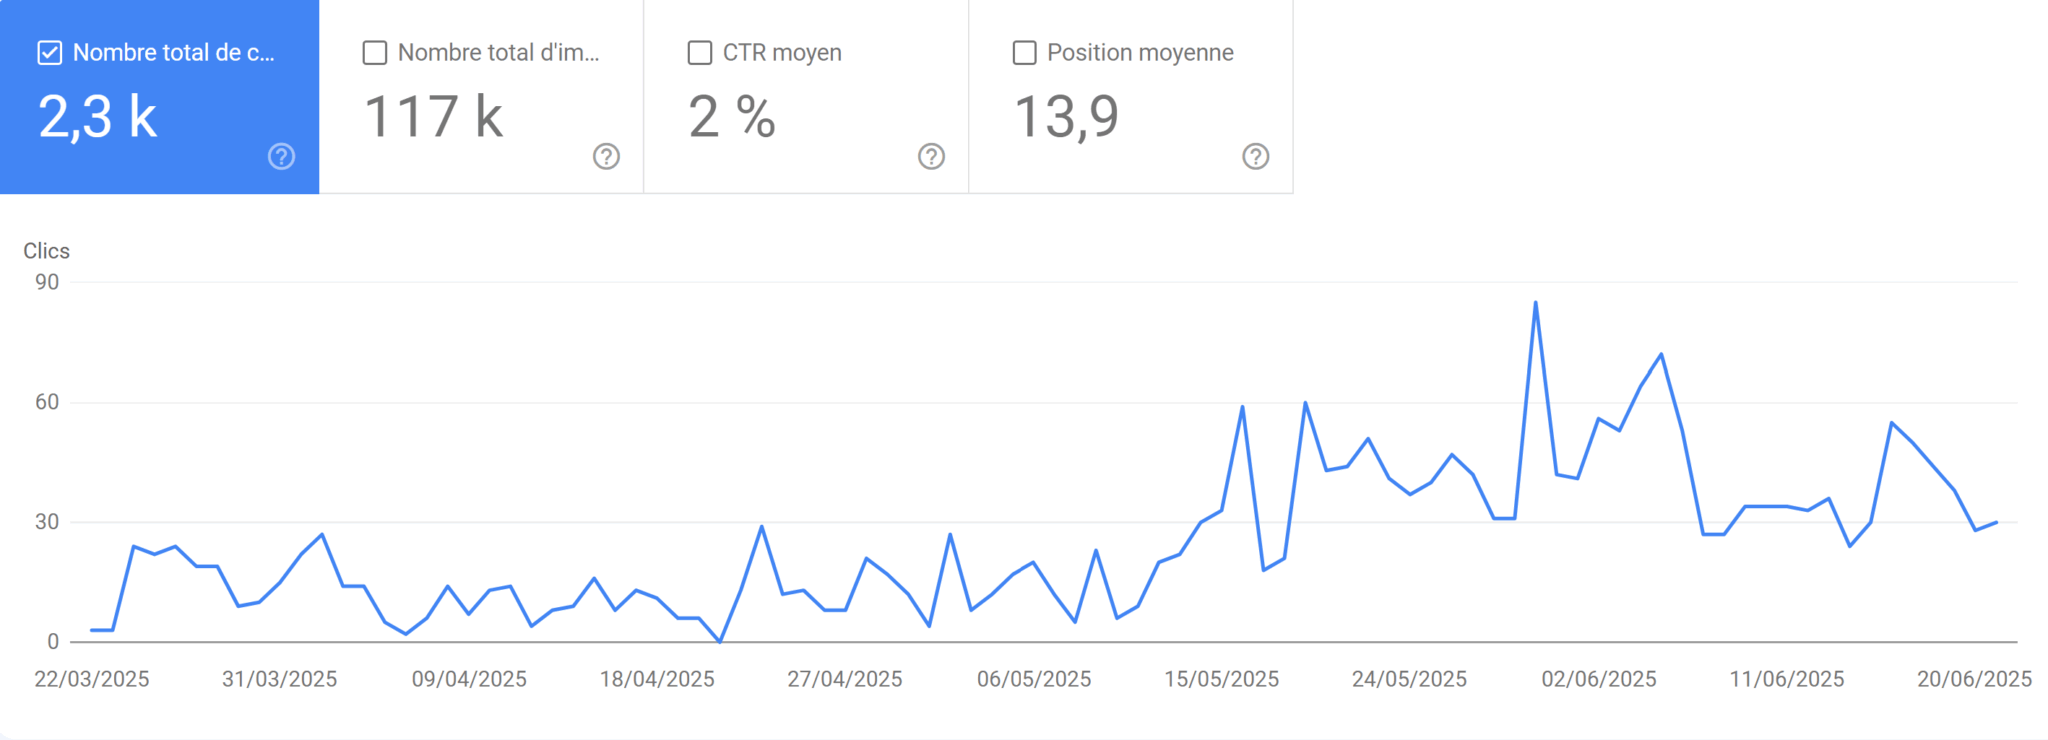
Task: Click the 2 % CTR value
Action: pos(732,117)
